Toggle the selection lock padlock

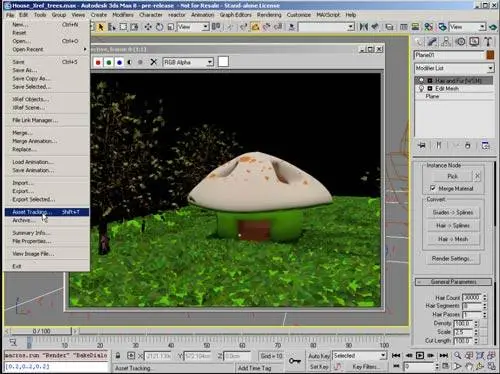pyautogui.click(x=118, y=356)
